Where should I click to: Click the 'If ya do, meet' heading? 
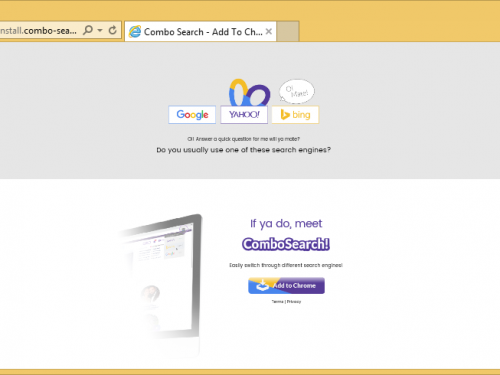pos(286,224)
